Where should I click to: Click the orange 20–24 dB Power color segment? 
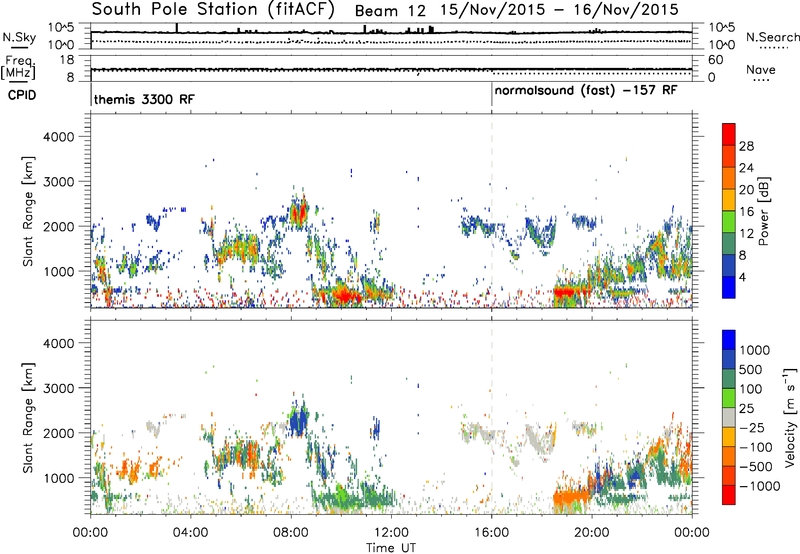(729, 178)
